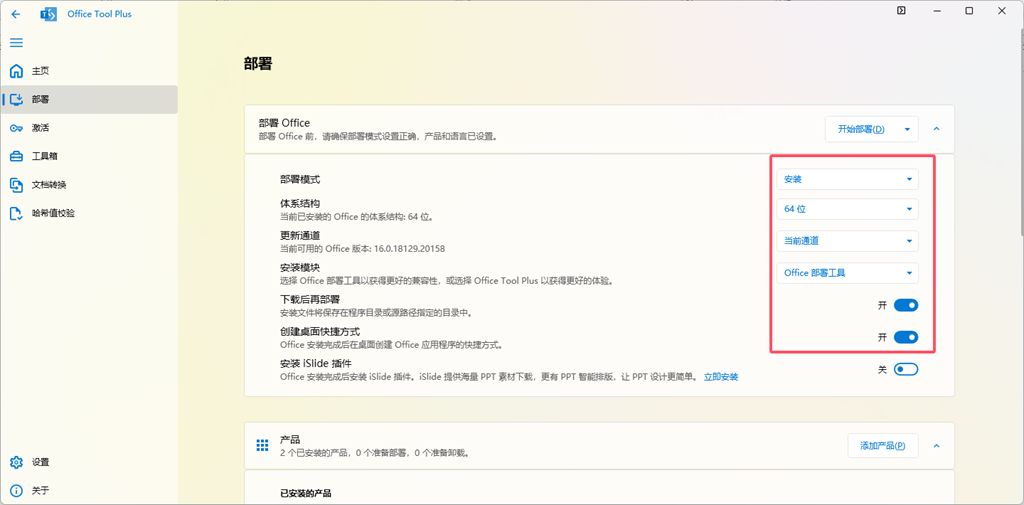Click the 立即安装 link
This screenshot has width=1024, height=505.
[721, 377]
